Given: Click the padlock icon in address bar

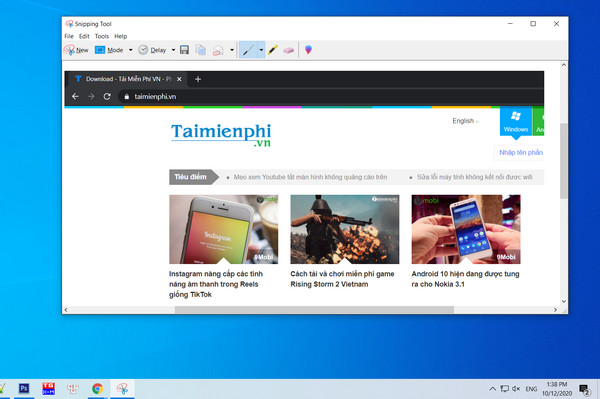Looking at the screenshot, I should tap(126, 97).
